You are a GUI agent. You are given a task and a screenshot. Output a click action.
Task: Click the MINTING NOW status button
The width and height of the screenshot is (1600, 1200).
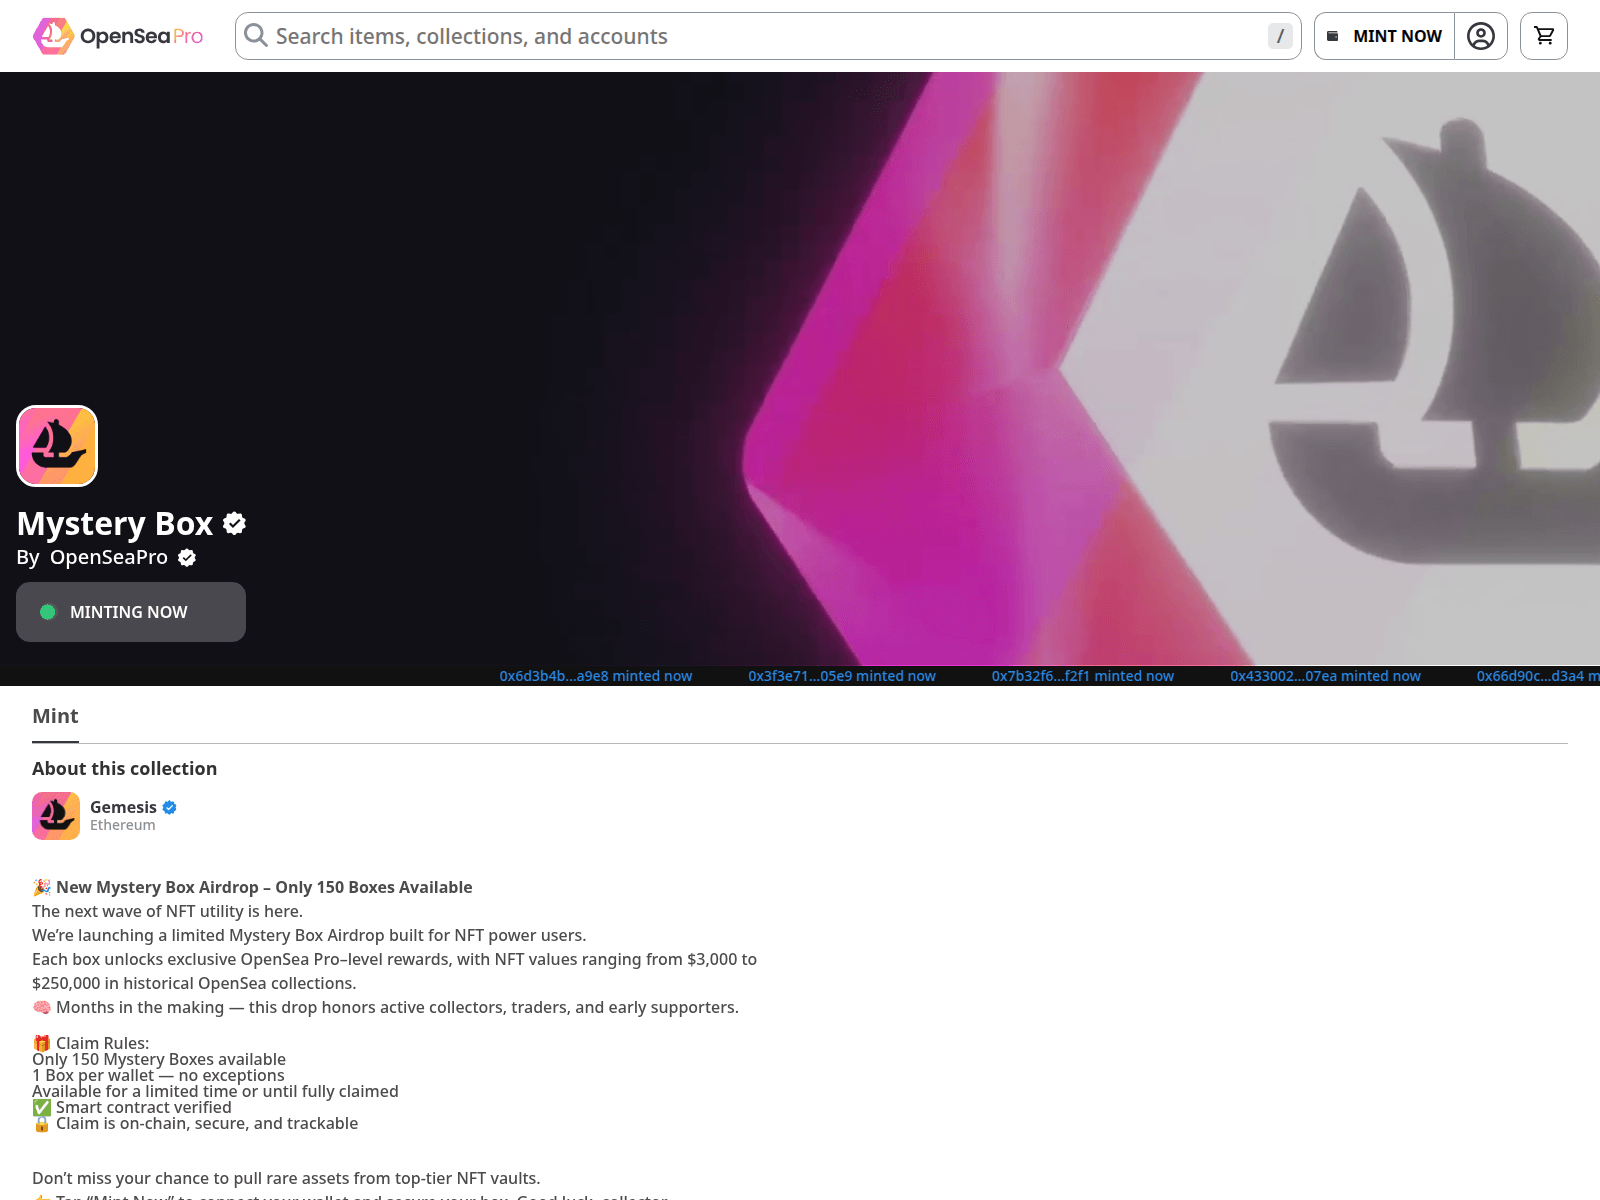[131, 612]
